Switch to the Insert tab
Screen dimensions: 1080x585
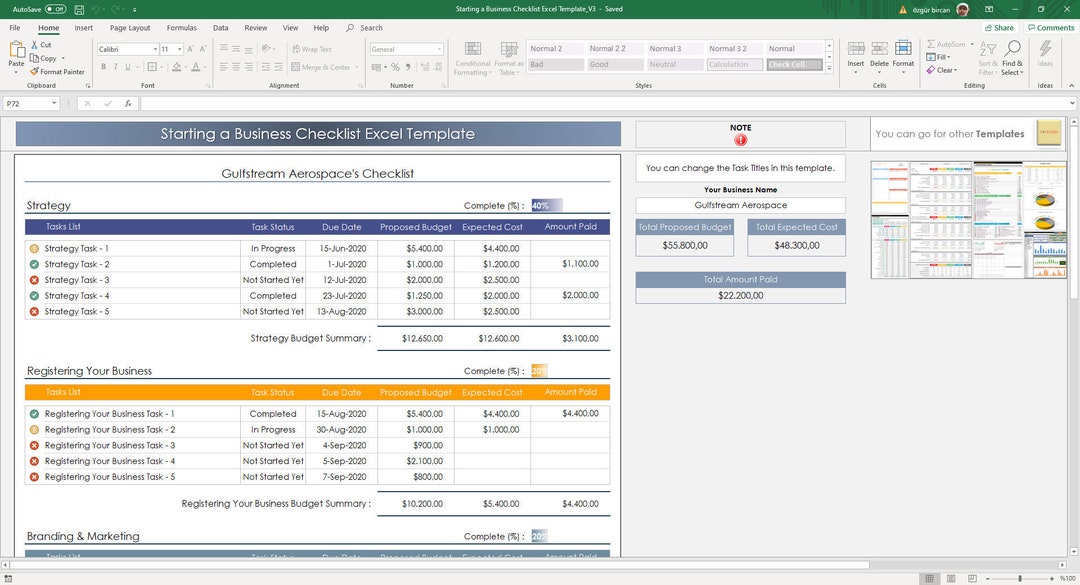[83, 28]
